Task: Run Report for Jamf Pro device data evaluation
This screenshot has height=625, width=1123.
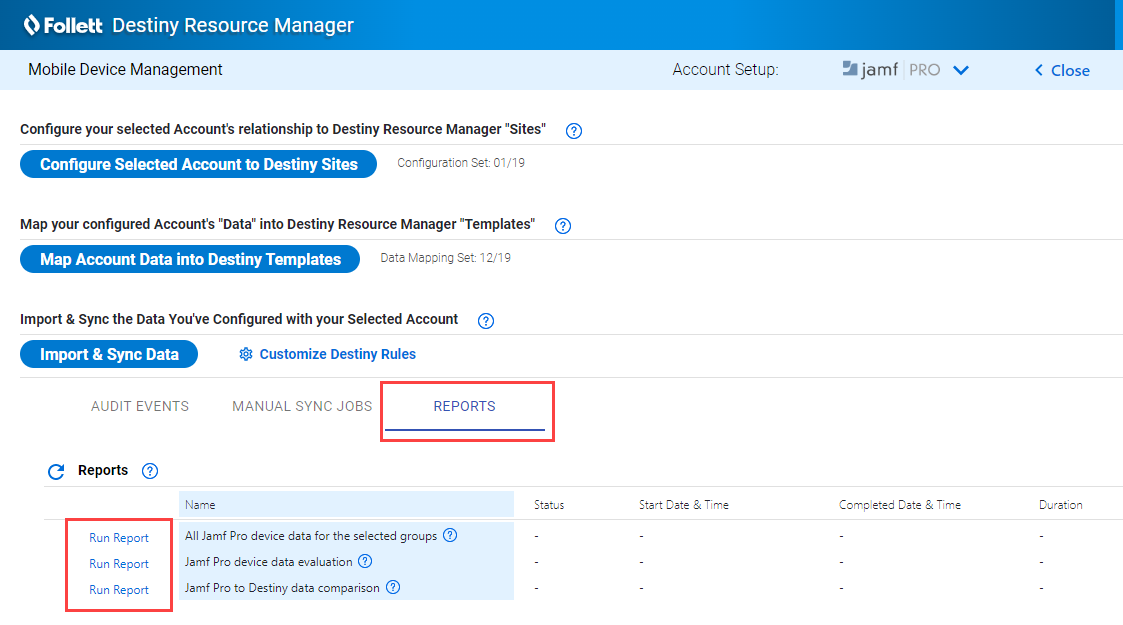Action: pyautogui.click(x=118, y=563)
